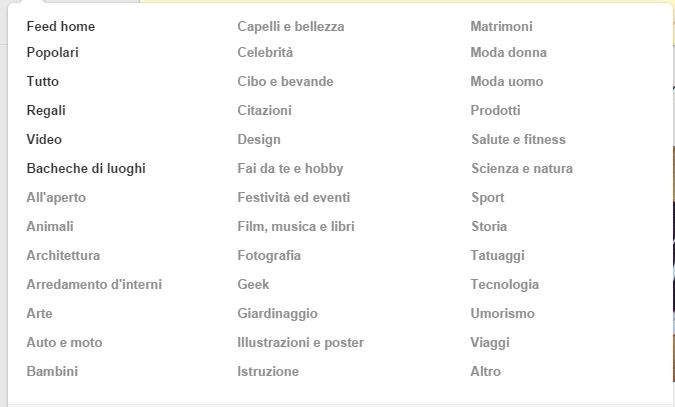Open the Fotografia category
This screenshot has width=675, height=407.
coord(269,255)
